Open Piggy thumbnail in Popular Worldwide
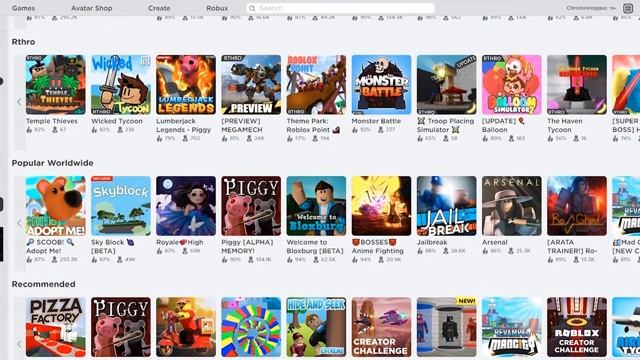This screenshot has width=640, height=360. [251, 206]
